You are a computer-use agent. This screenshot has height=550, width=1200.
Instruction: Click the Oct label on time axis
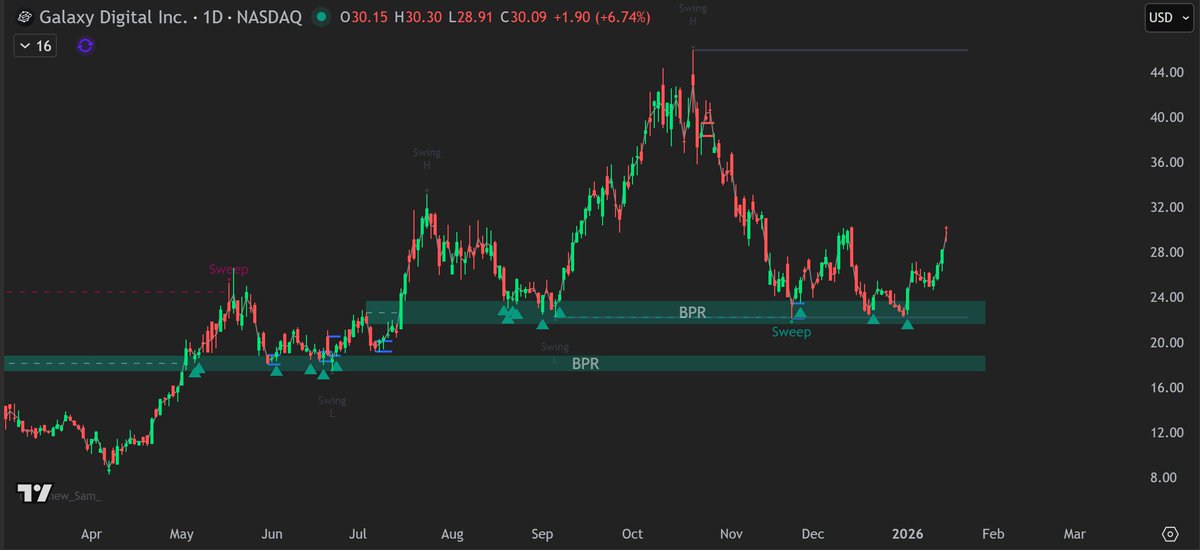click(x=632, y=534)
